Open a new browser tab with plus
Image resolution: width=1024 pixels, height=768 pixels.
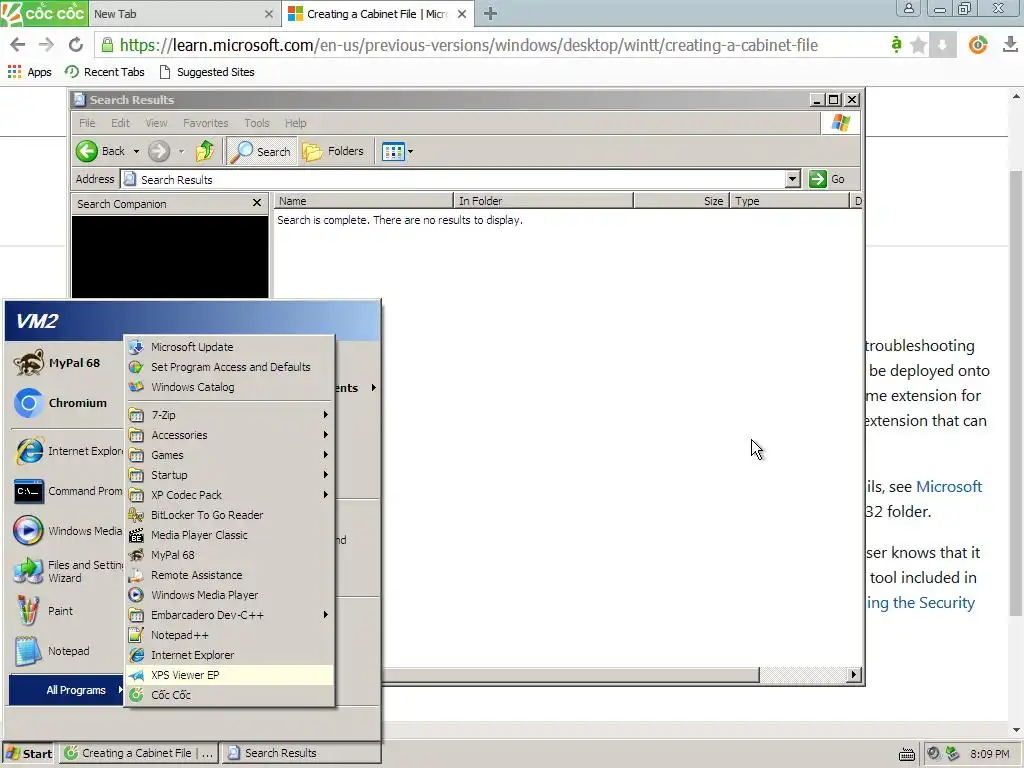pos(490,14)
